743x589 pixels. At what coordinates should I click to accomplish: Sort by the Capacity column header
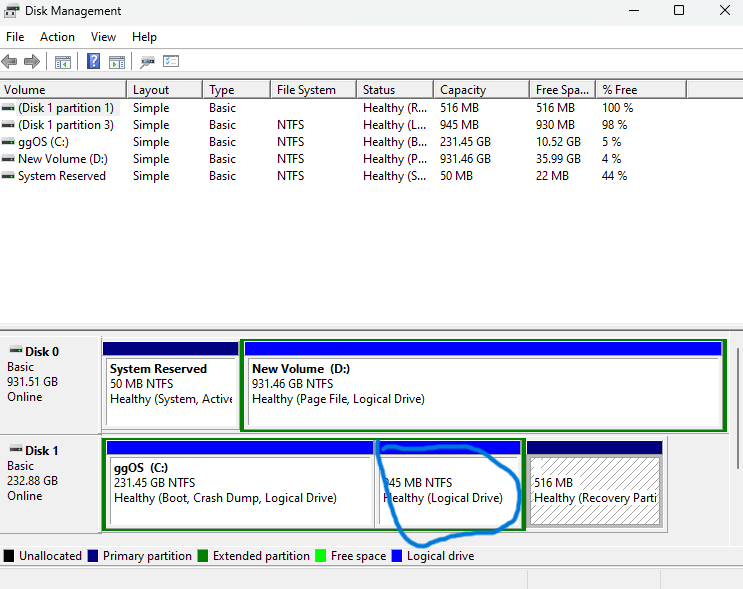point(481,90)
